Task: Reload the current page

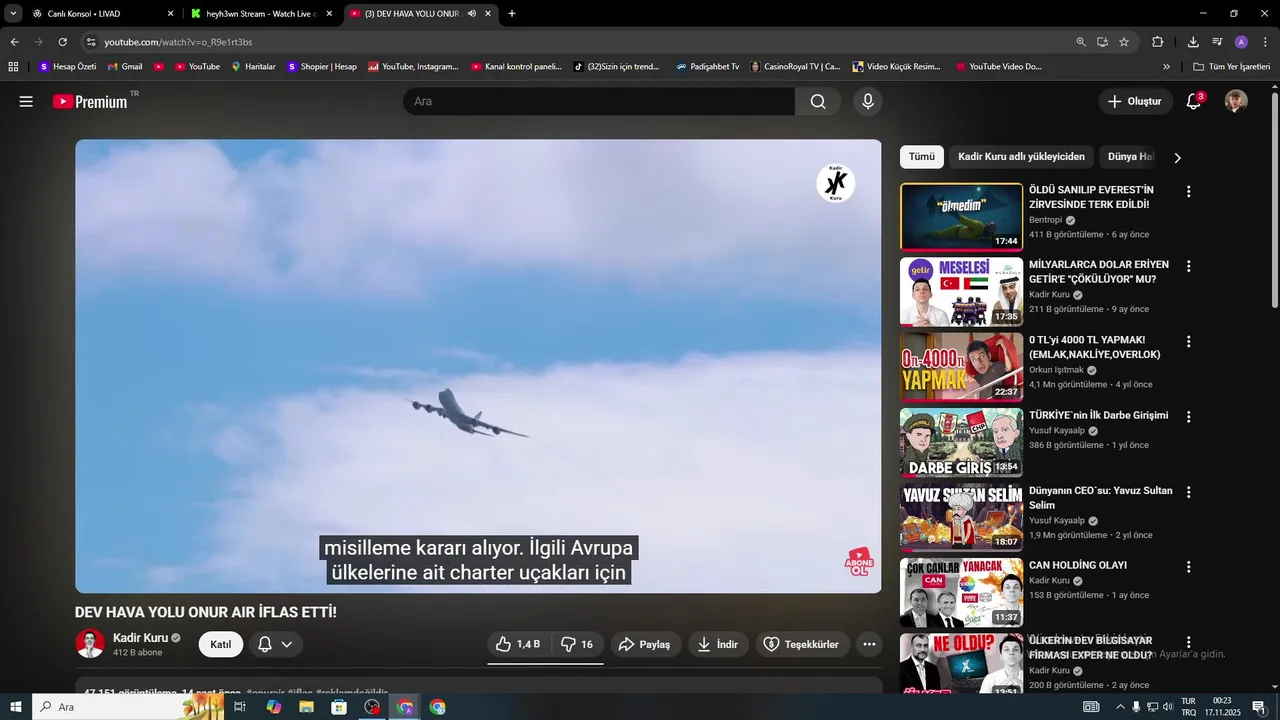Action: click(62, 42)
